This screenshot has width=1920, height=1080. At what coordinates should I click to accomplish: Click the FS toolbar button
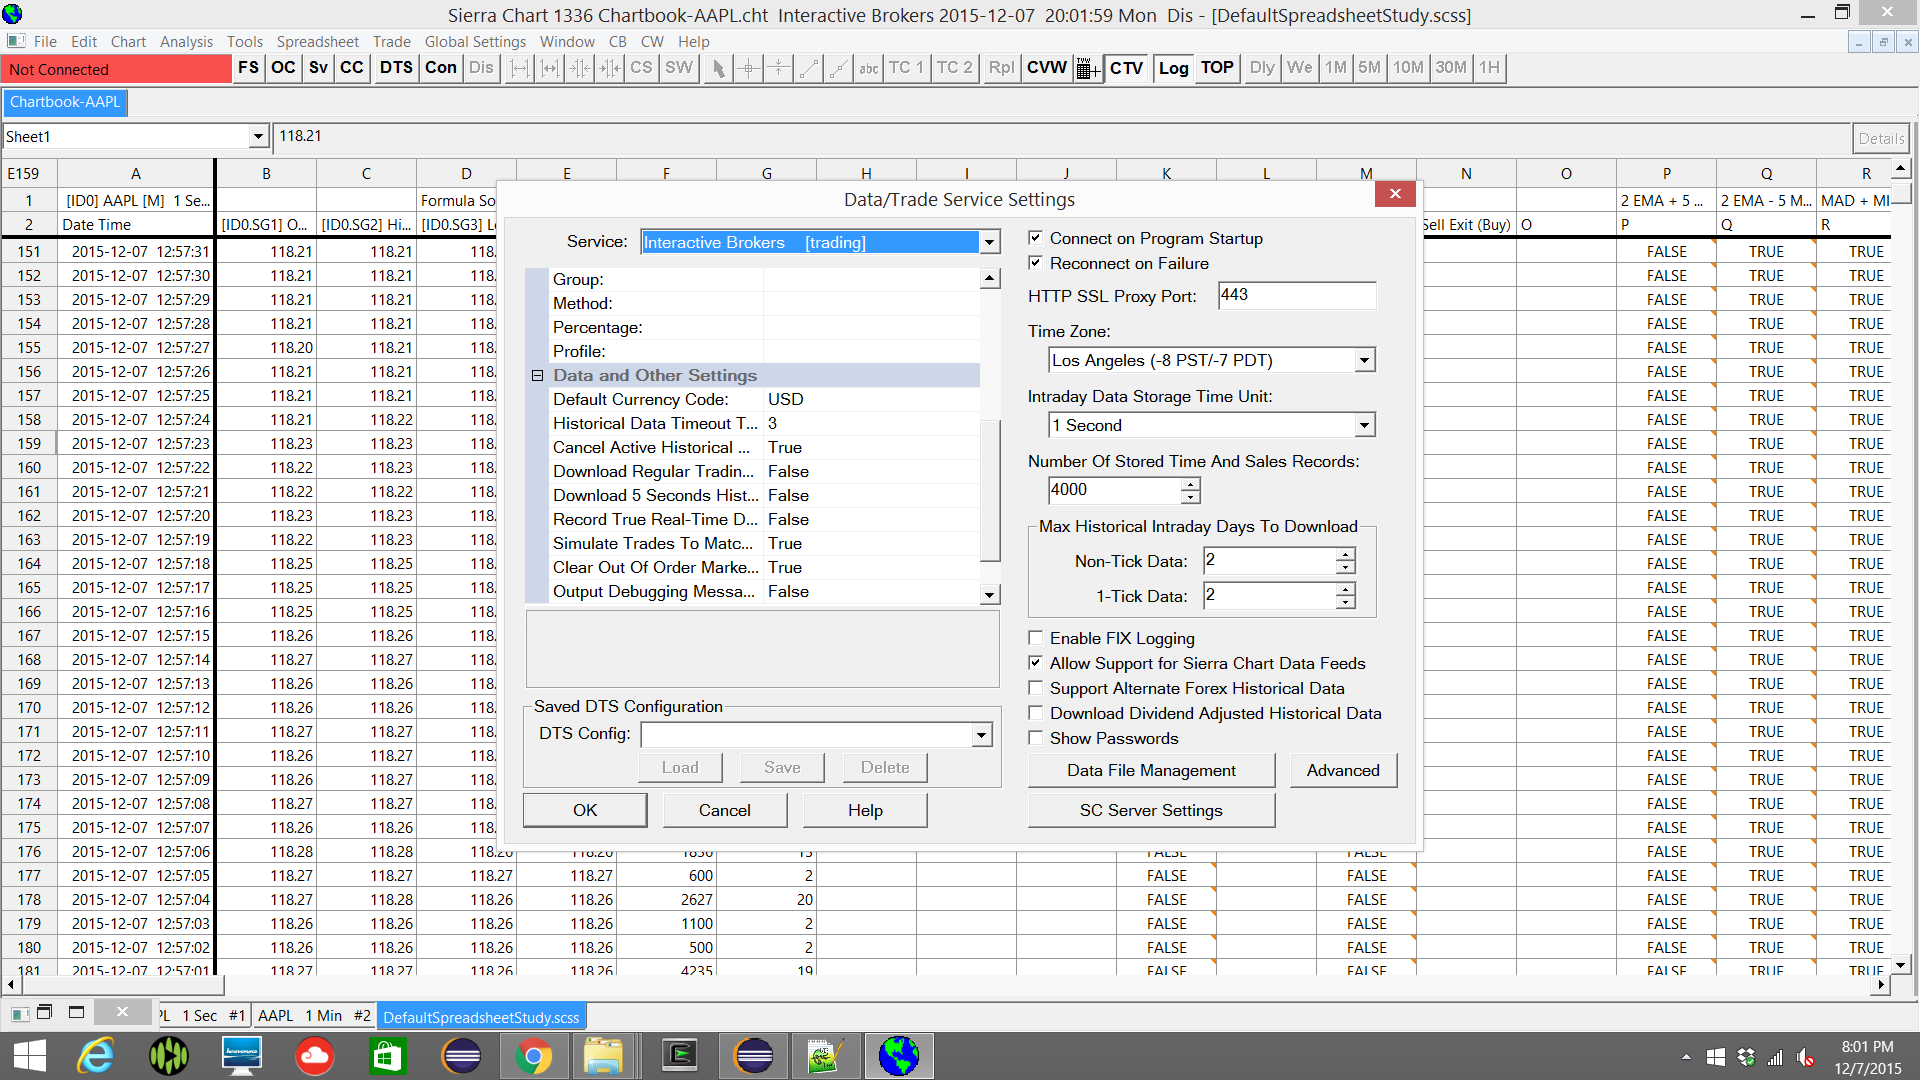tap(248, 68)
